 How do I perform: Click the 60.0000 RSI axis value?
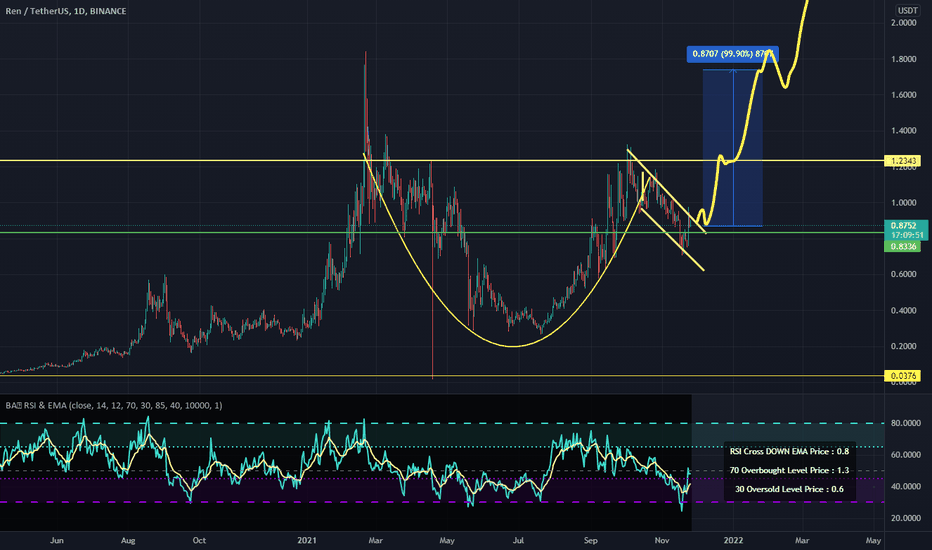click(x=905, y=455)
